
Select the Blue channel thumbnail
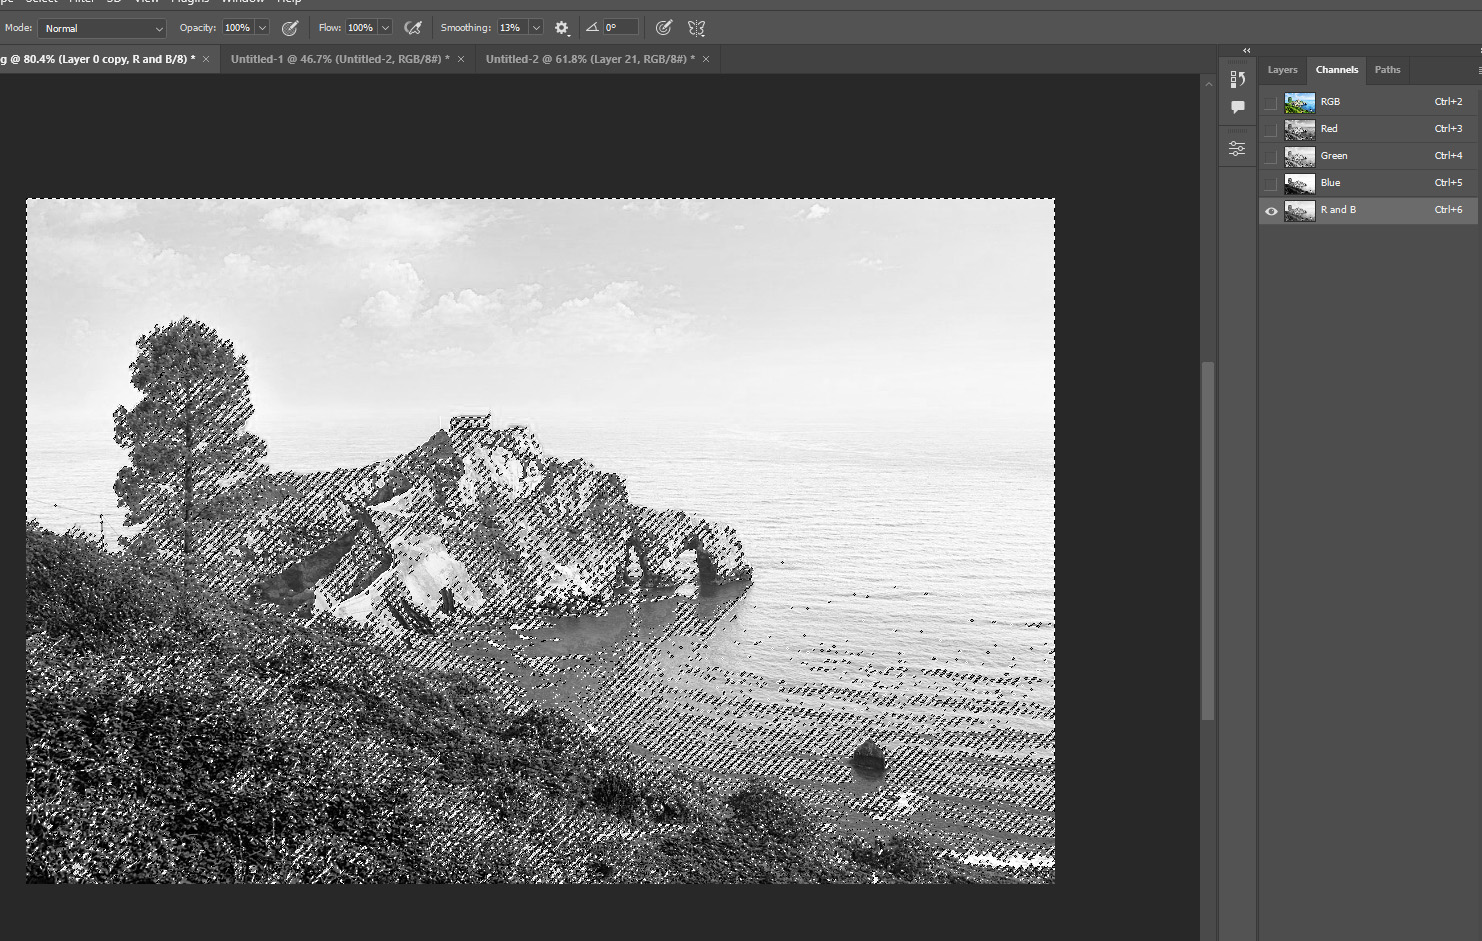click(1300, 183)
